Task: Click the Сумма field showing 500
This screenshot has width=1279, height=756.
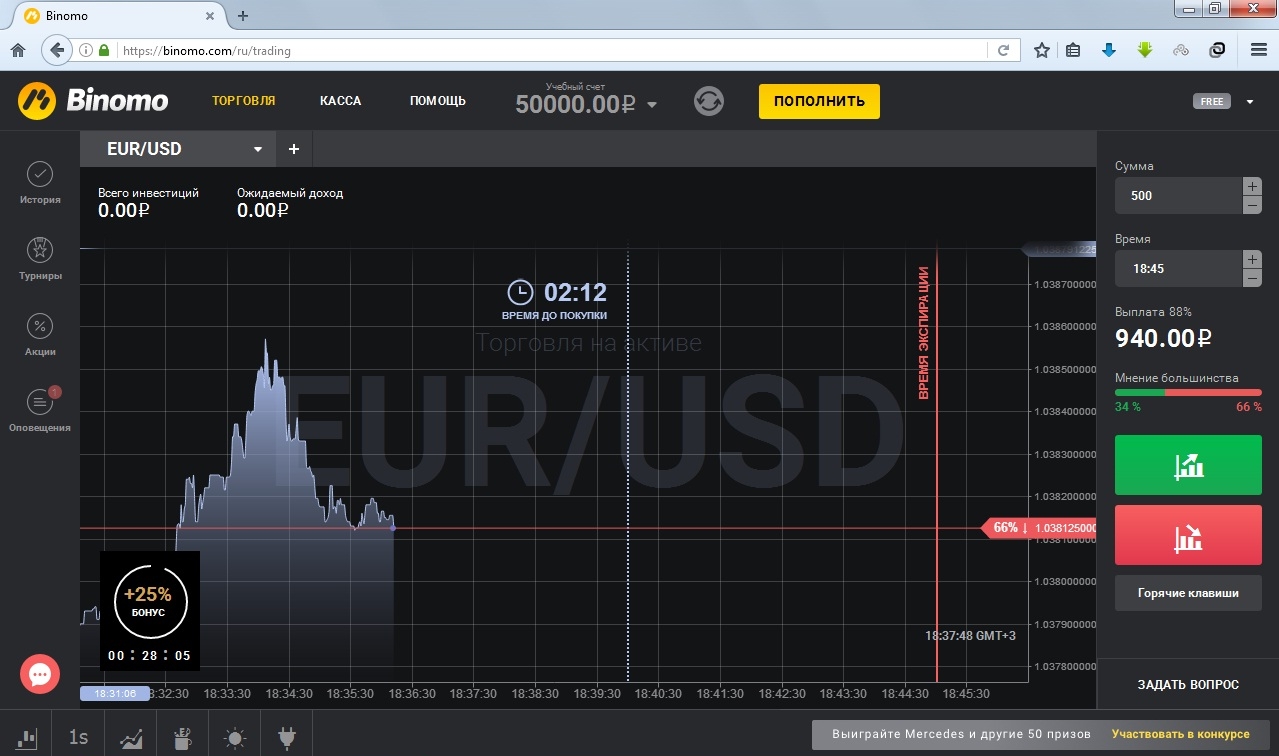Action: pos(1178,196)
